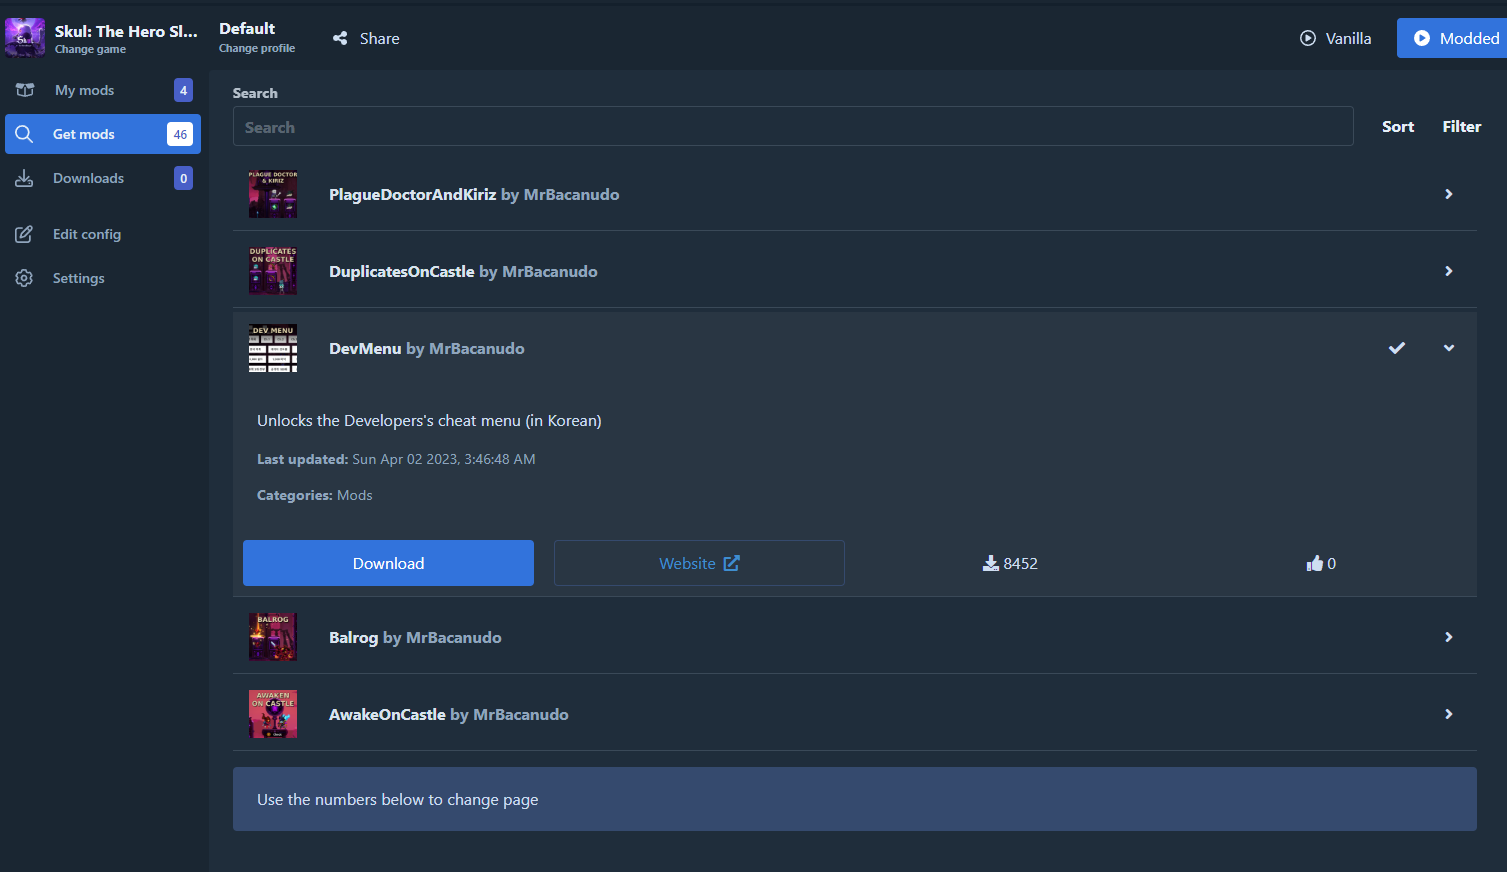The height and width of the screenshot is (872, 1507).
Task: Click the Modded play icon
Action: (x=1422, y=38)
